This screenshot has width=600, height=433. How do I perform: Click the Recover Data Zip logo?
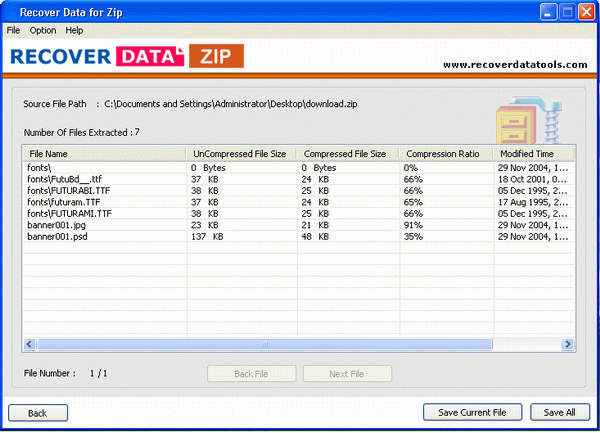pos(126,56)
